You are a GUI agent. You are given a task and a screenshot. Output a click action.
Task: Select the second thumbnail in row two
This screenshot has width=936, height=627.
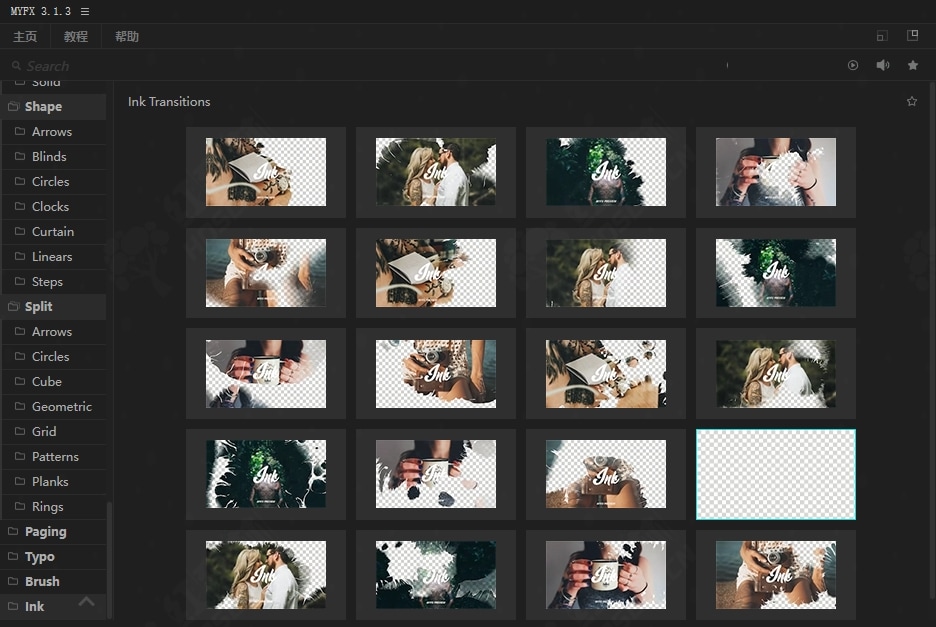(436, 273)
